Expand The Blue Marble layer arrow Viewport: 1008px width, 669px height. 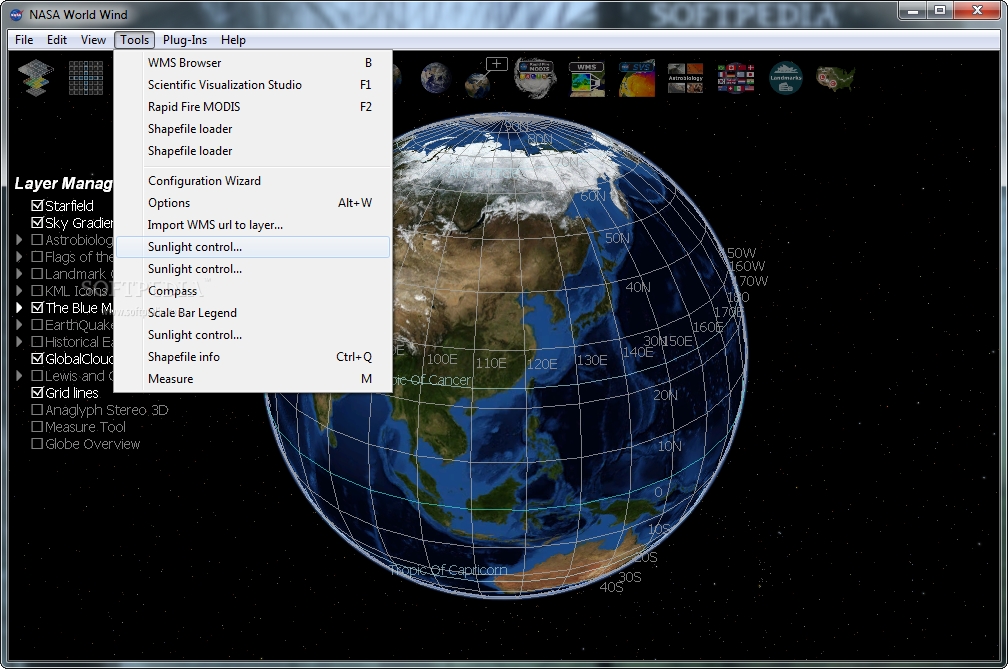(19, 308)
